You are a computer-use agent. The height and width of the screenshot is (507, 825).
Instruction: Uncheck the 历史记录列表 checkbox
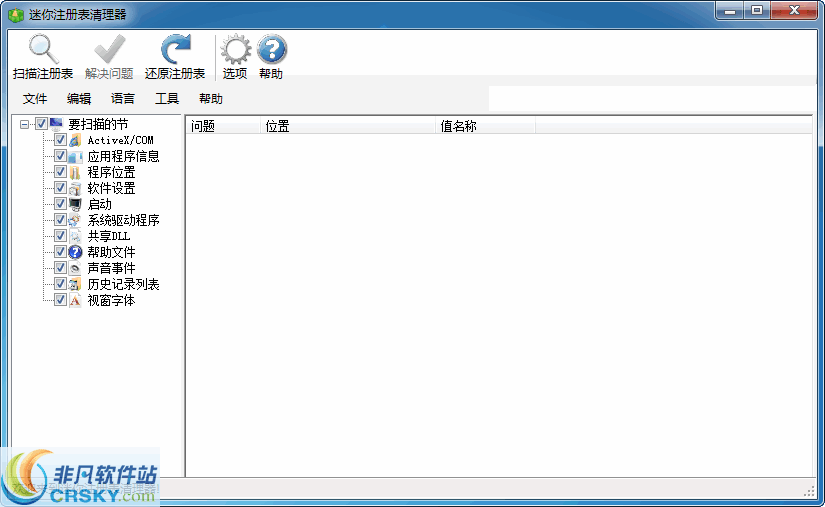(61, 284)
